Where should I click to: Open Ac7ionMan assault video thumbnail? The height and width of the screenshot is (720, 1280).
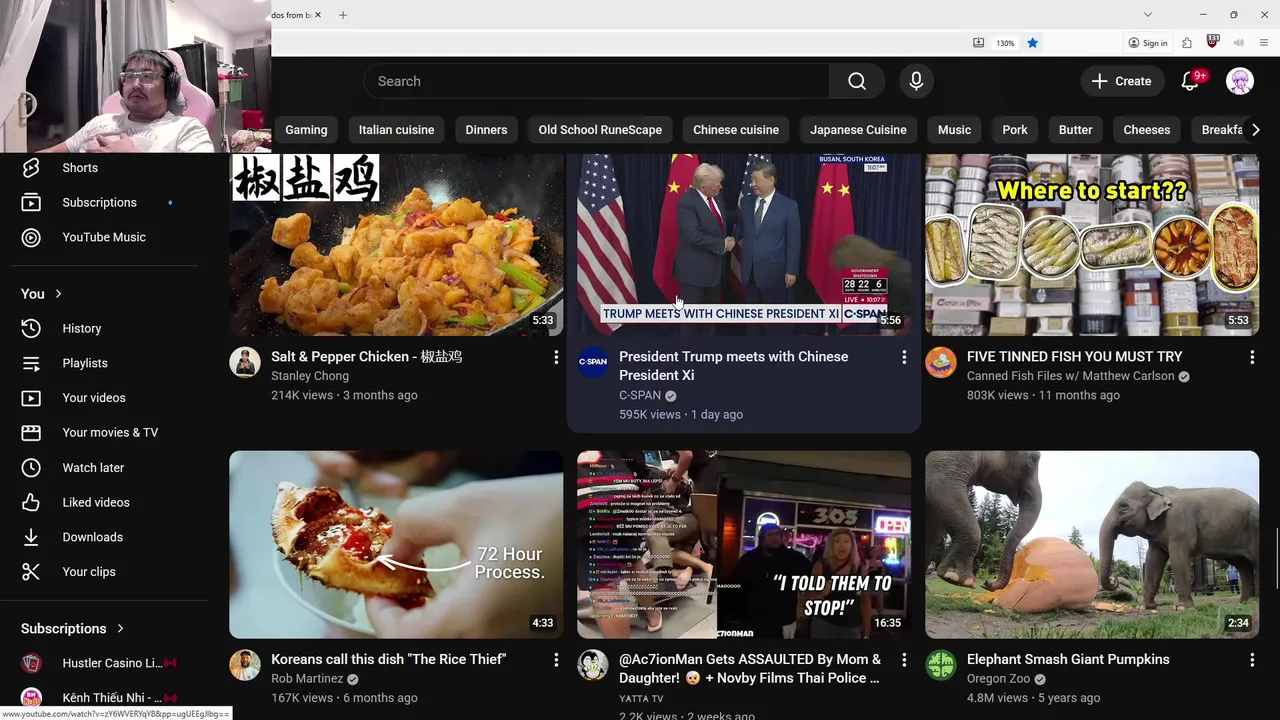pyautogui.click(x=744, y=545)
